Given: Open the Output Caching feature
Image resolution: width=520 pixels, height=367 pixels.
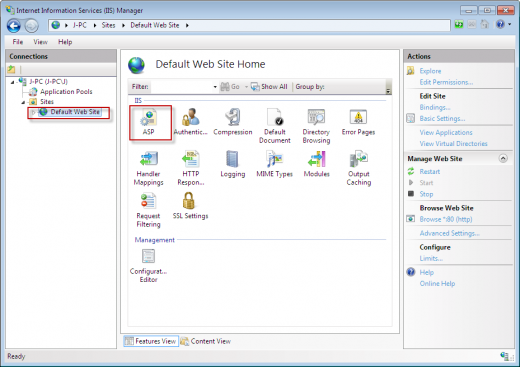Looking at the screenshot, I should pyautogui.click(x=359, y=168).
